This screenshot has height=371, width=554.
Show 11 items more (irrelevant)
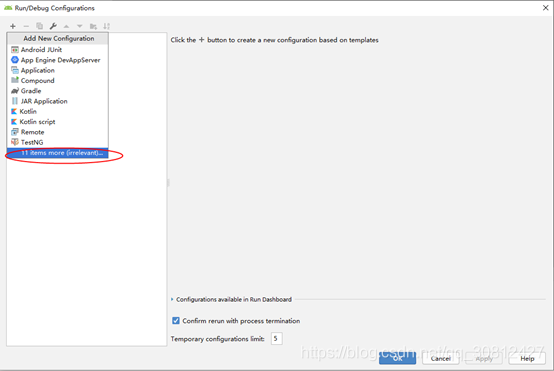click(x=58, y=153)
